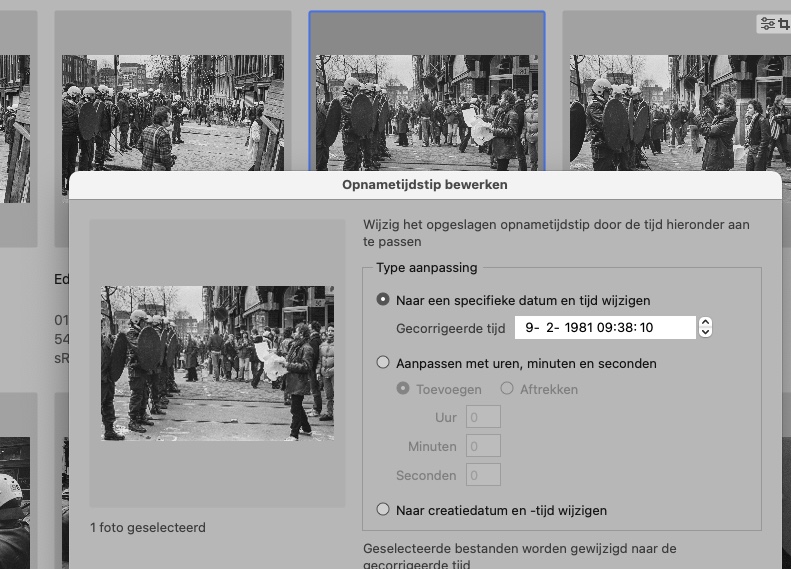Select 'Naar een specifieke datum en tijd wijzigen'
Viewport: 791px width, 569px height.
coord(383,300)
